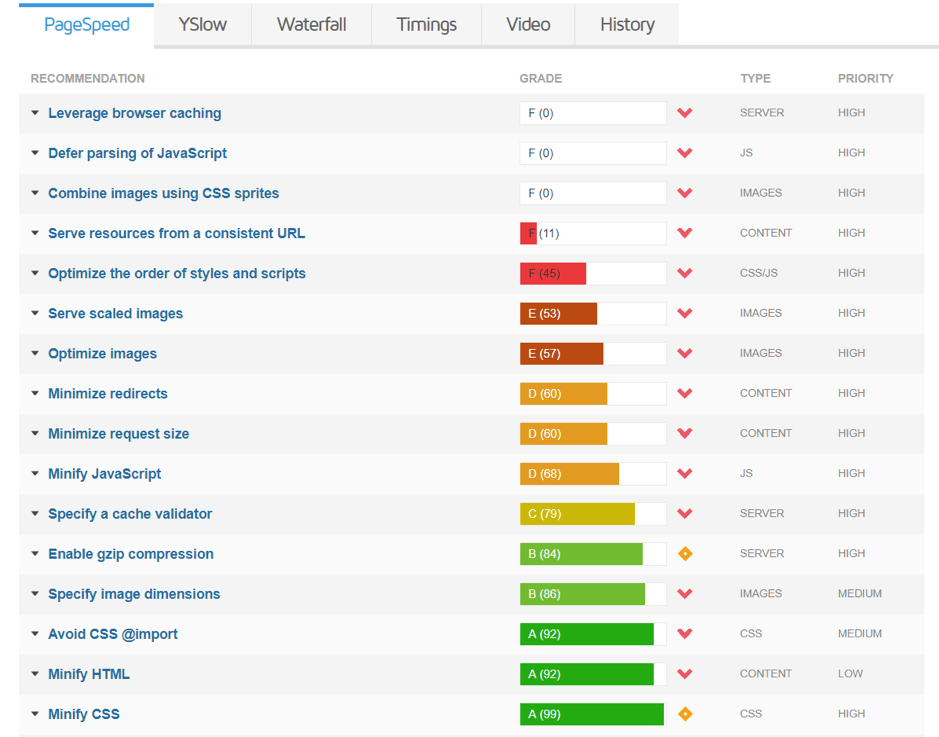The image size is (939, 737).
Task: Click red chevron icon for Defer parsing of JavaScript
Action: [685, 153]
